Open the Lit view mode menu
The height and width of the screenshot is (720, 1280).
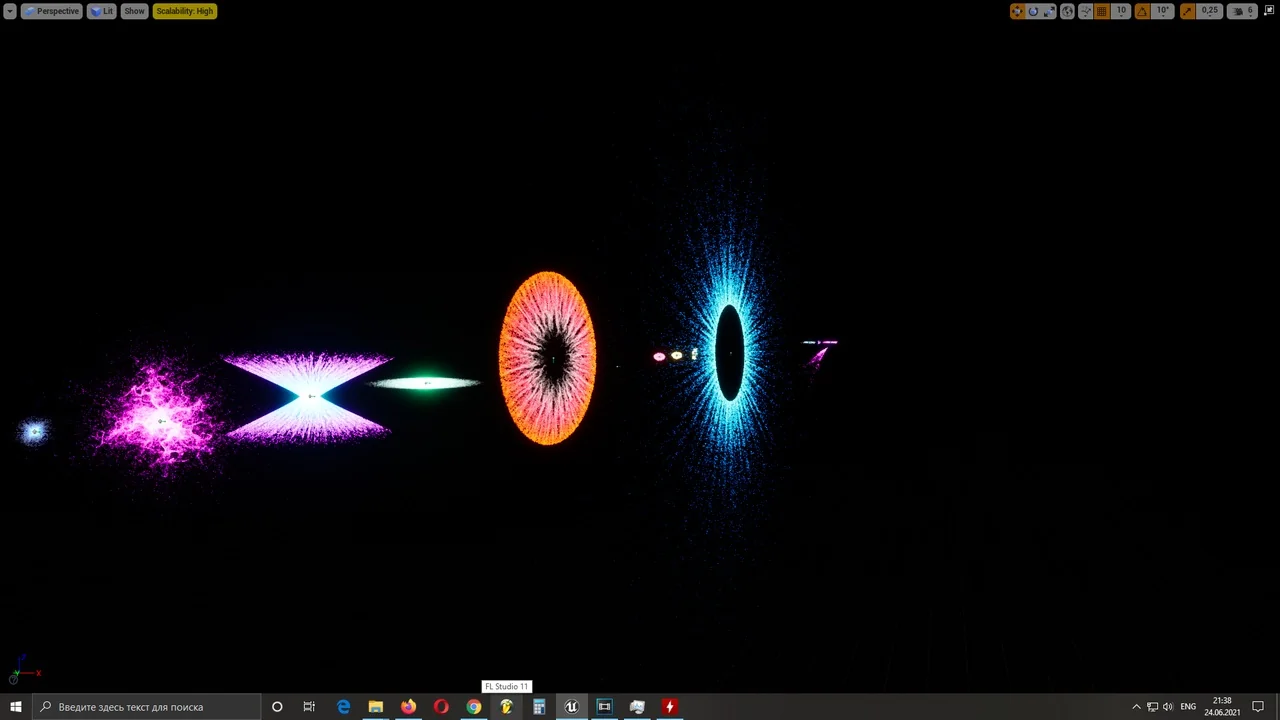(101, 11)
